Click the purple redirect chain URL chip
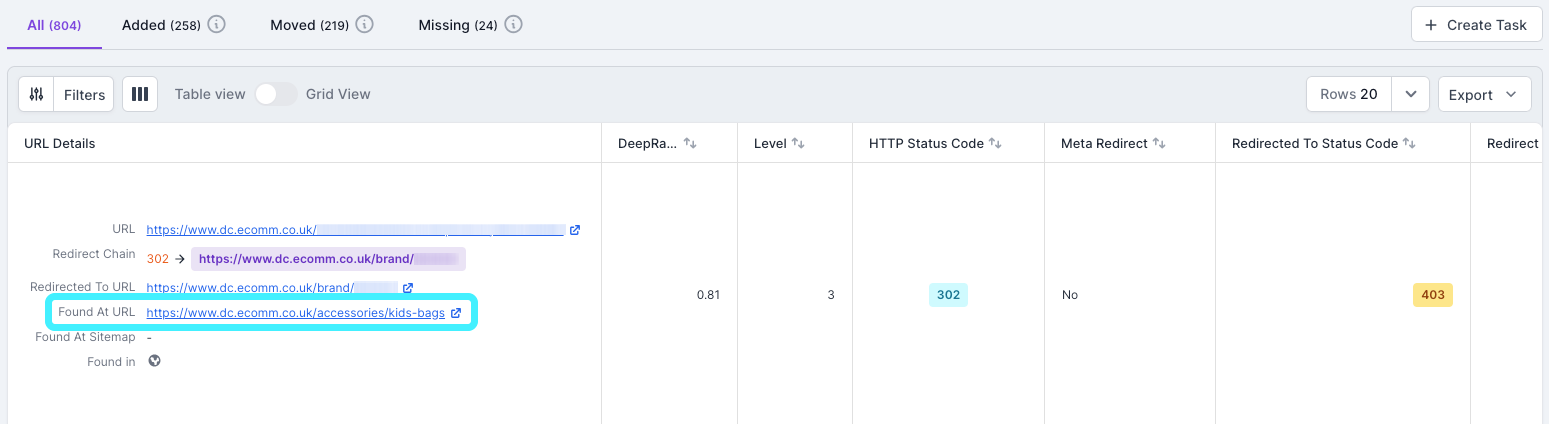Viewport: 1549px width, 424px height. point(328,259)
